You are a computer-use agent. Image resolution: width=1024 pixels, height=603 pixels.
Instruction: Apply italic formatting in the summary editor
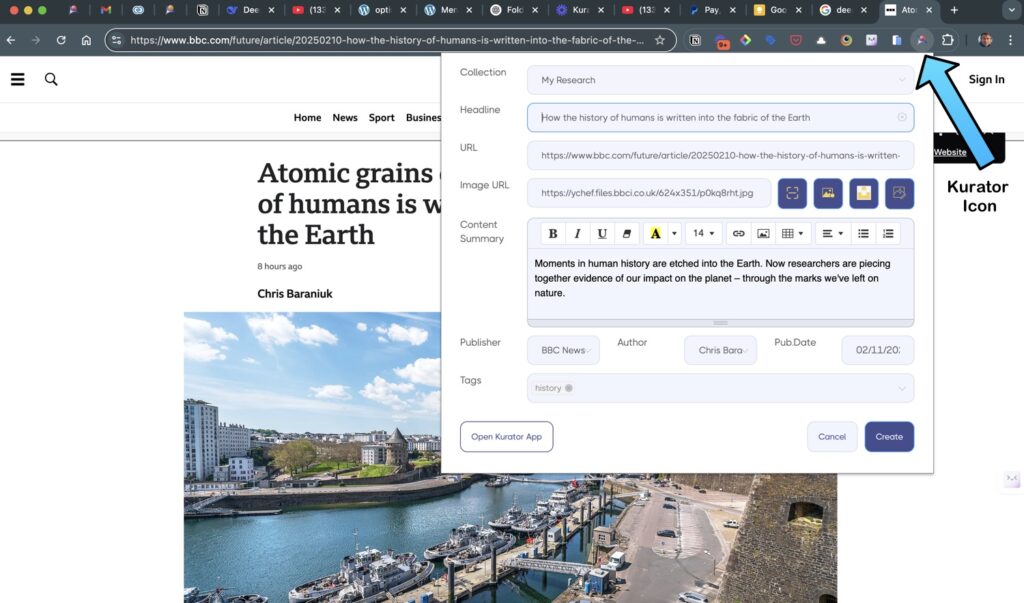point(577,233)
